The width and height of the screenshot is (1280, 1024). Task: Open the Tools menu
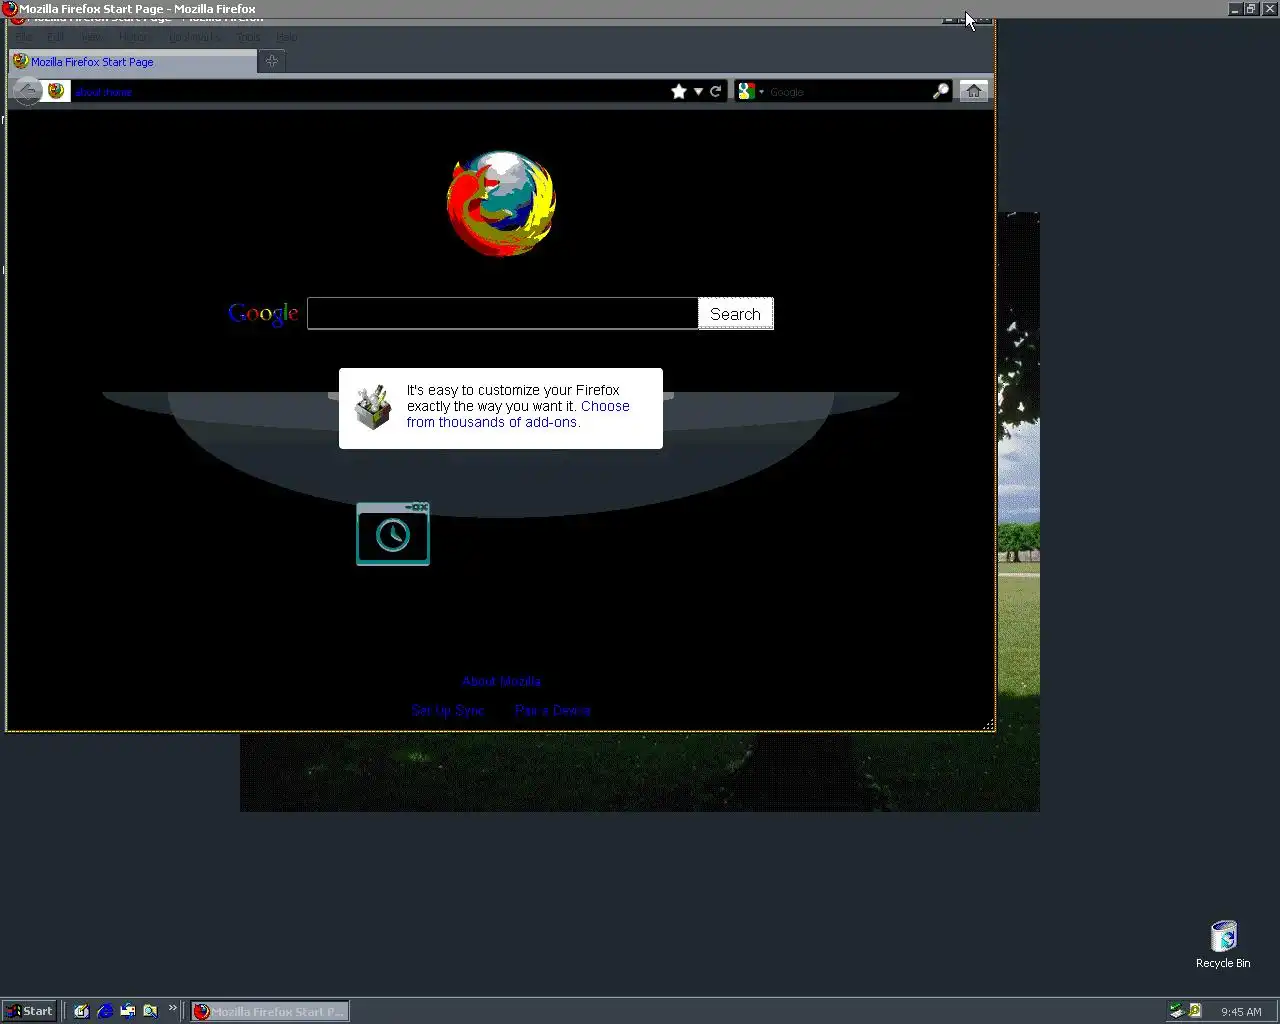pyautogui.click(x=248, y=37)
